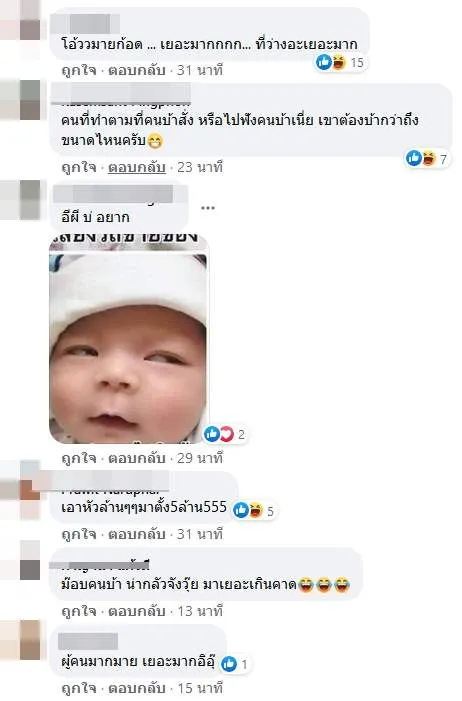Like the baby photo comment at 29 นาที
The width and height of the screenshot is (462, 701).
click(79, 458)
